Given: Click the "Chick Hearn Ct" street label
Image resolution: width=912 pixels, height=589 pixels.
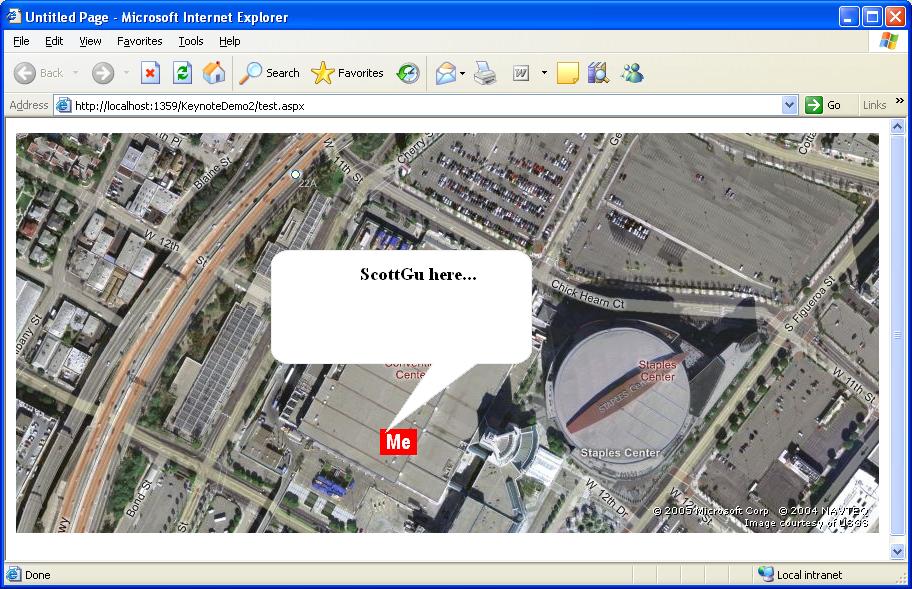Looking at the screenshot, I should point(587,295).
